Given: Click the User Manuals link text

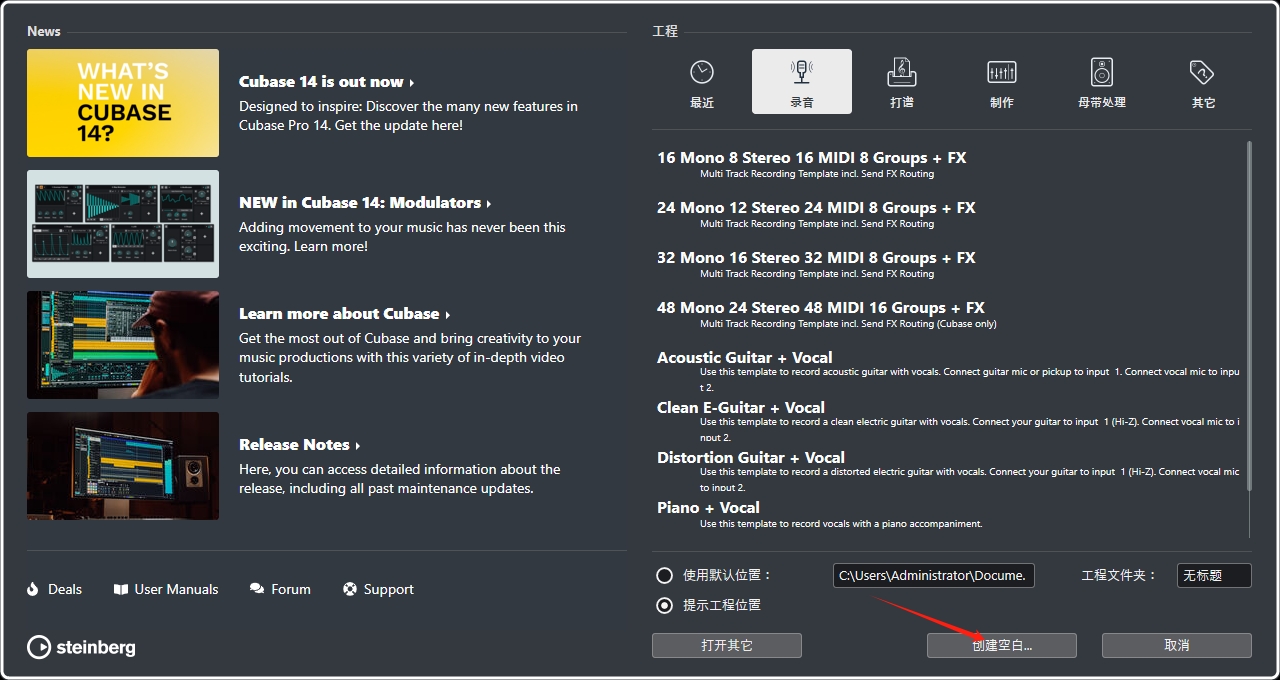Looking at the screenshot, I should pos(177,589).
